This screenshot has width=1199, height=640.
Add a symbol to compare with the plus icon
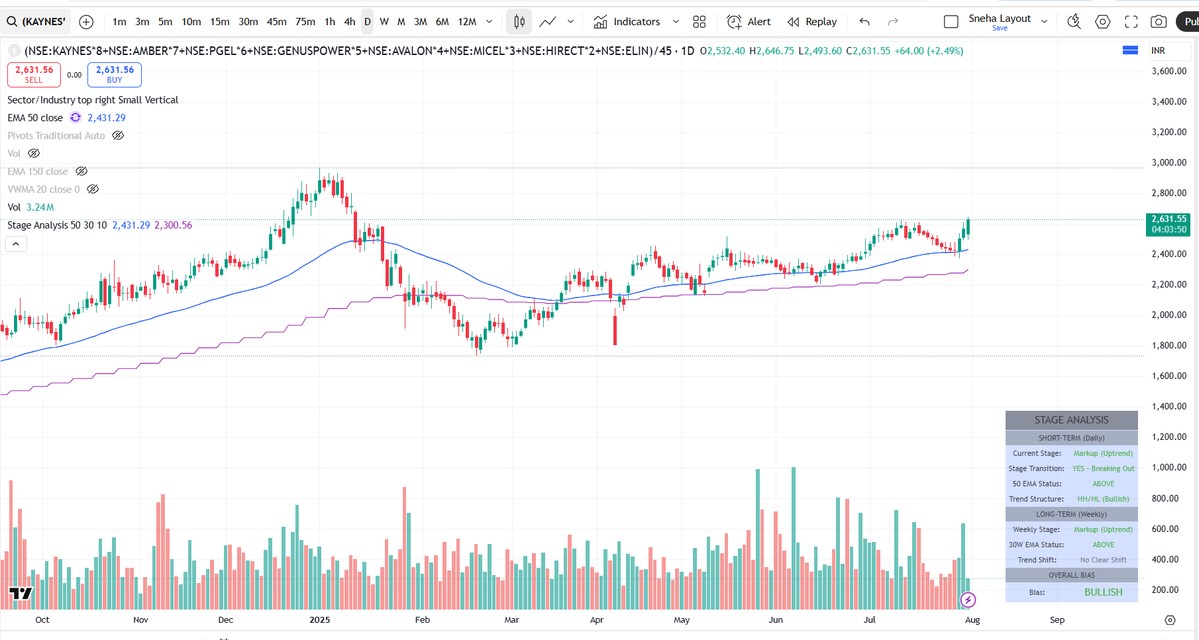point(86,21)
